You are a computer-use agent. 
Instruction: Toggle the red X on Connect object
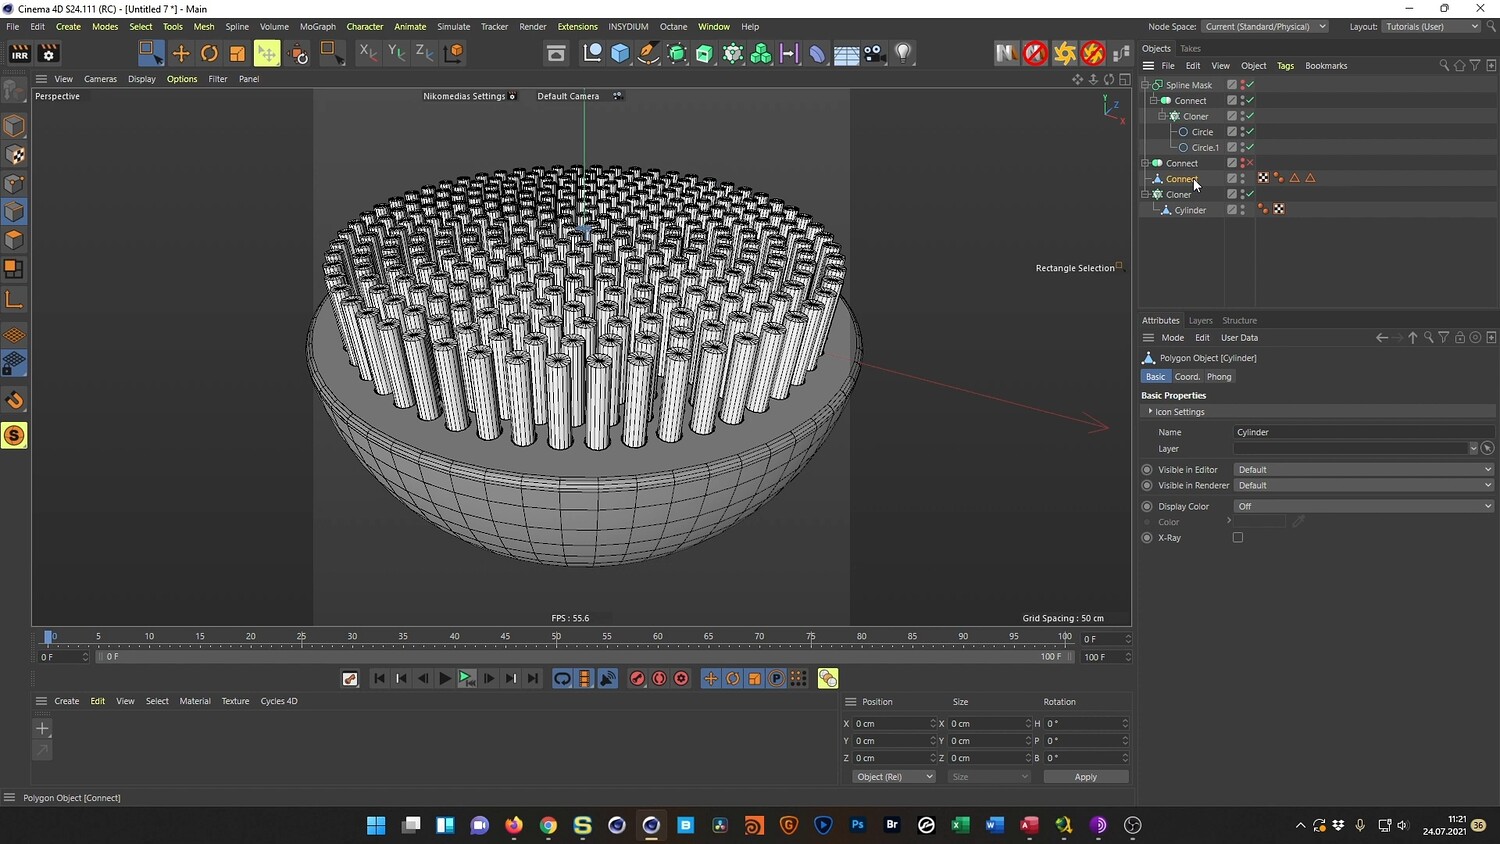pos(1250,163)
